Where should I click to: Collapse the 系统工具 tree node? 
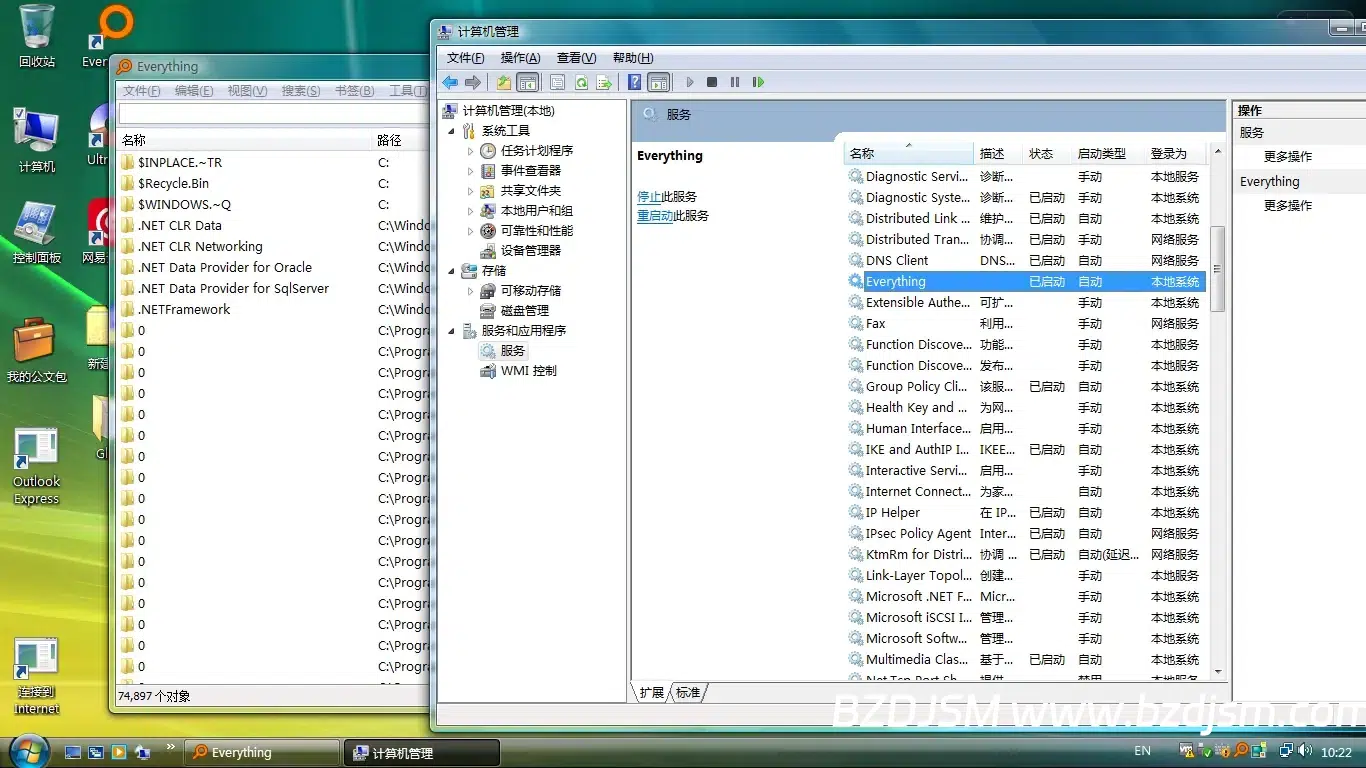(x=451, y=131)
